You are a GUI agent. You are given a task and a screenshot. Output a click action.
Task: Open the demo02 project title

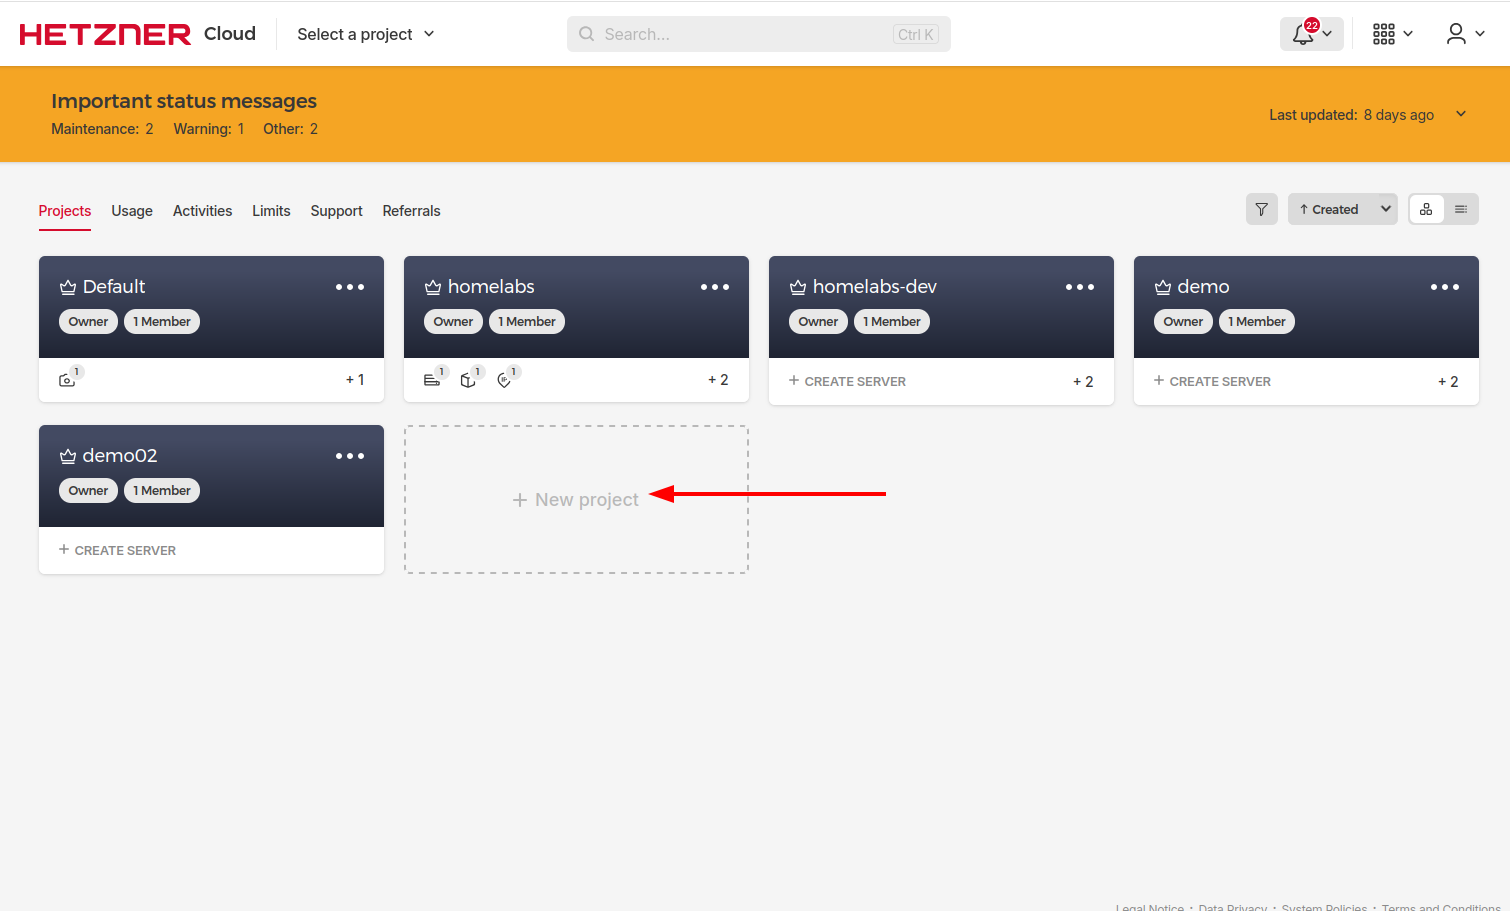tap(120, 456)
